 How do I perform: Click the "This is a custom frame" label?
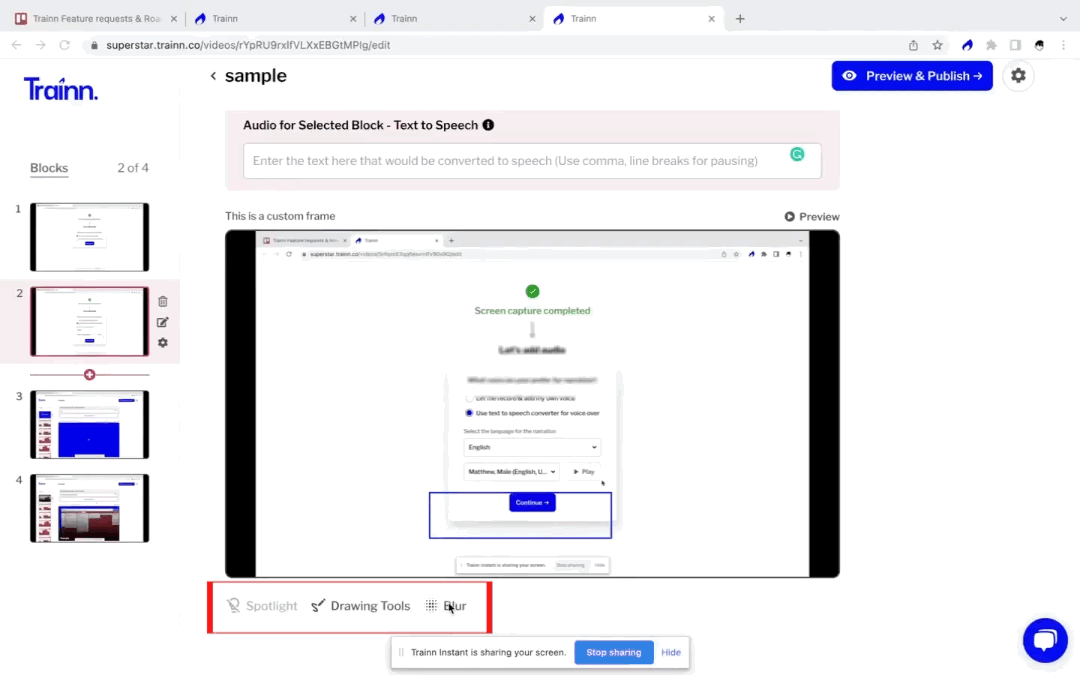tap(280, 216)
